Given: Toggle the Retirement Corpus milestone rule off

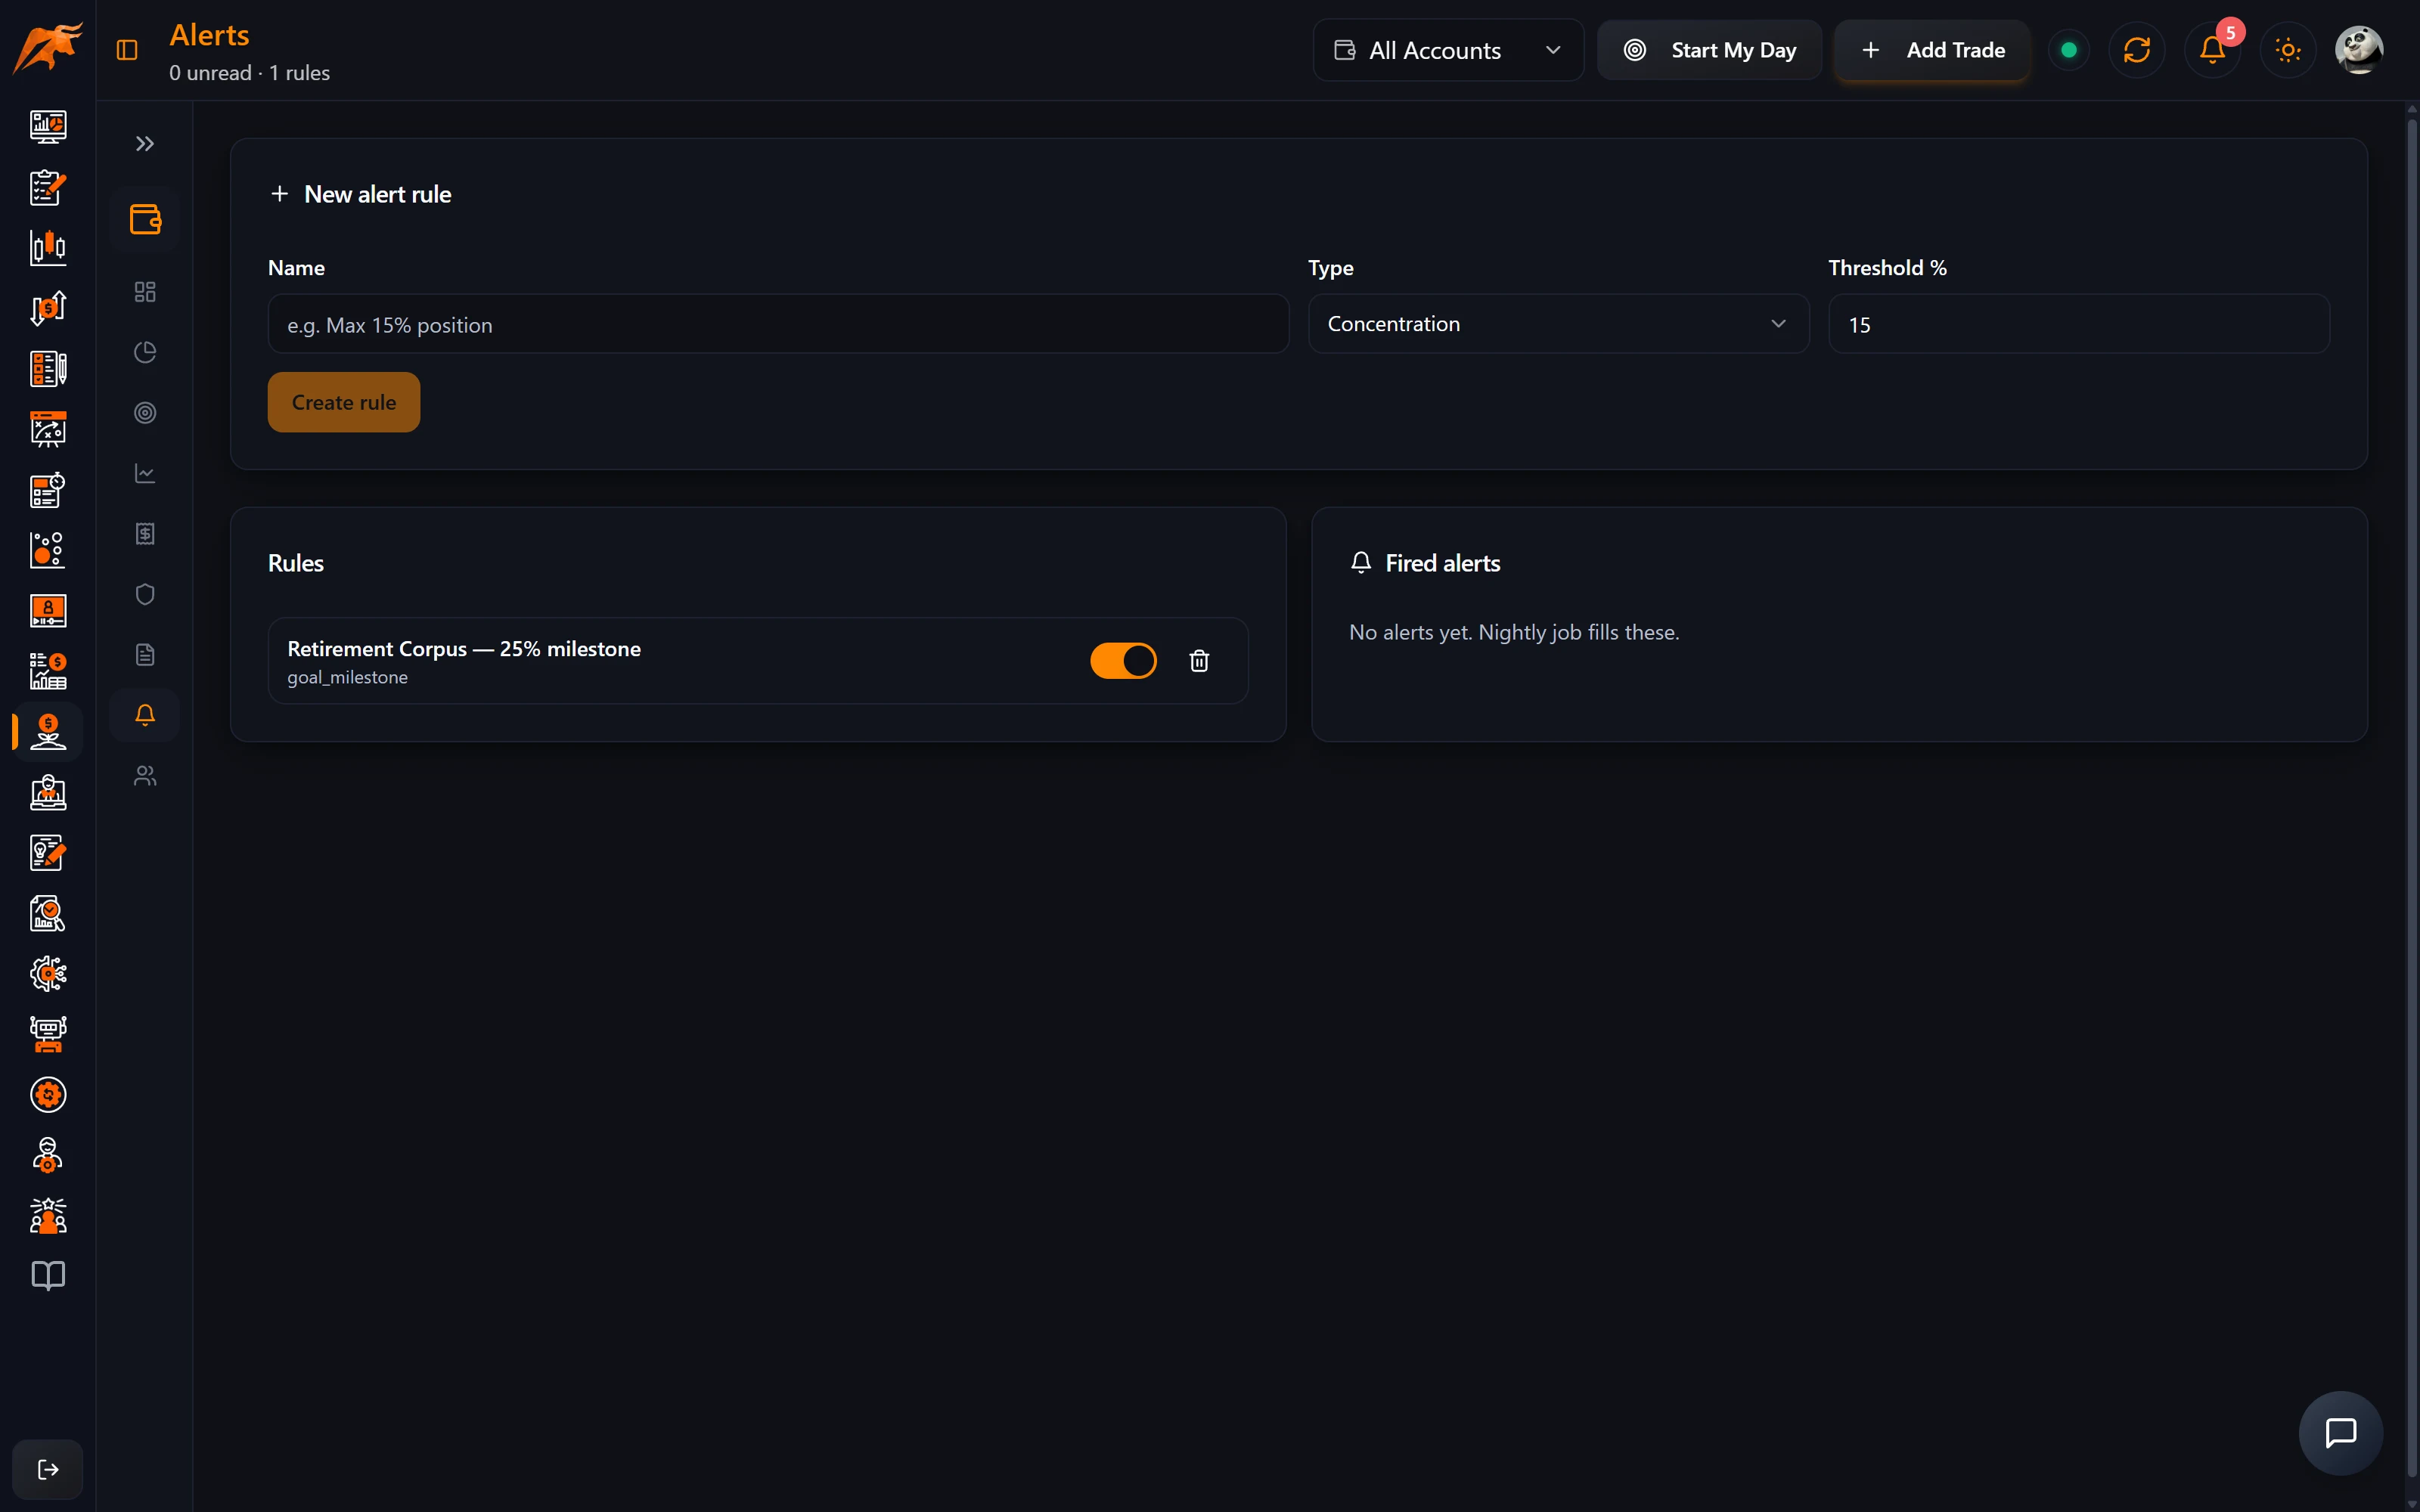Looking at the screenshot, I should [1123, 661].
